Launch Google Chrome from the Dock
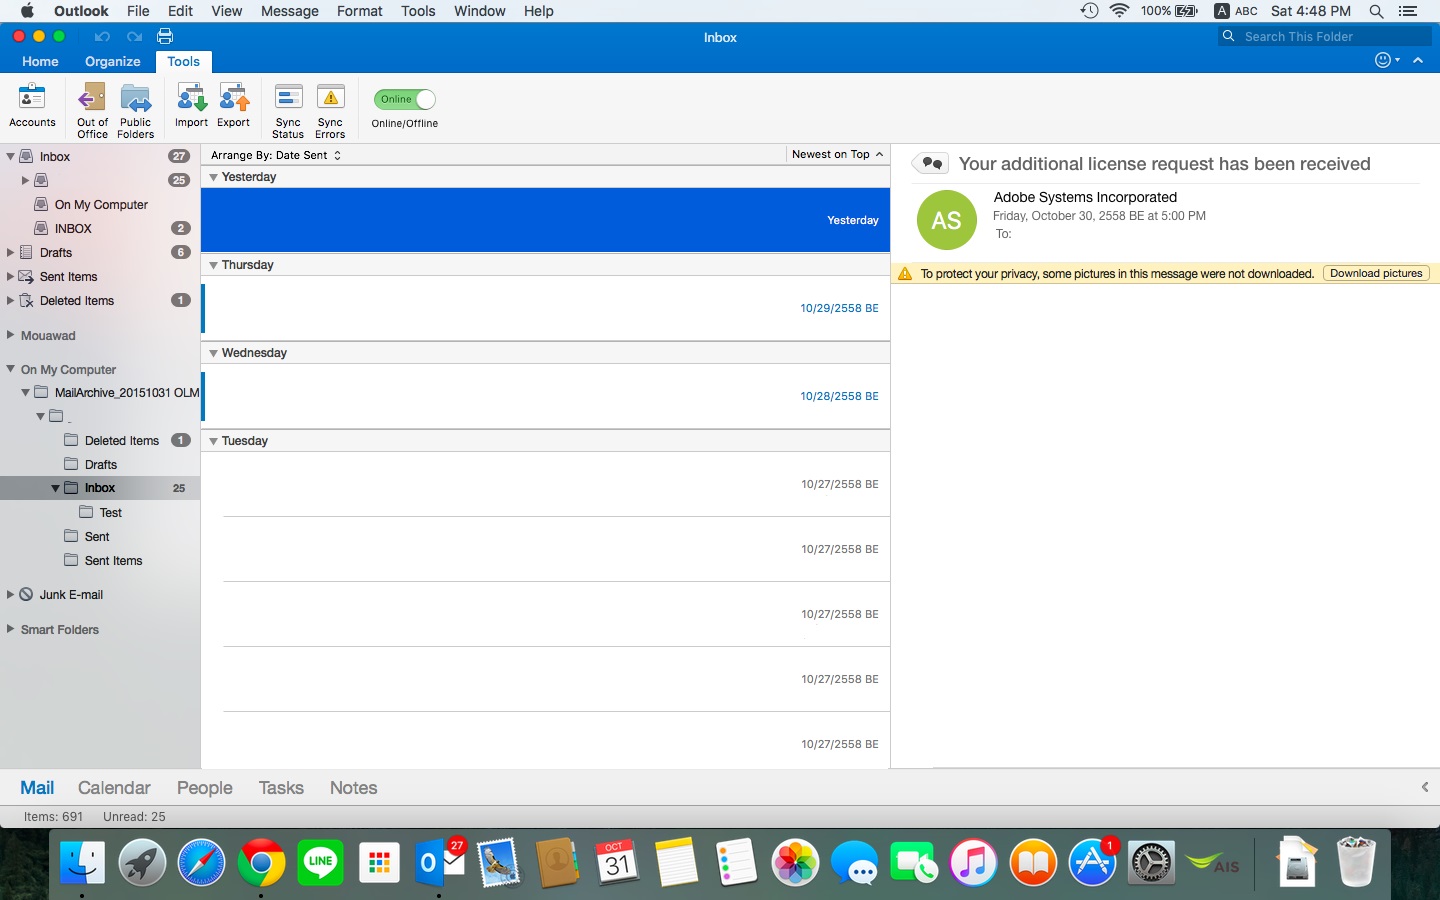The width and height of the screenshot is (1440, 900). coord(261,862)
